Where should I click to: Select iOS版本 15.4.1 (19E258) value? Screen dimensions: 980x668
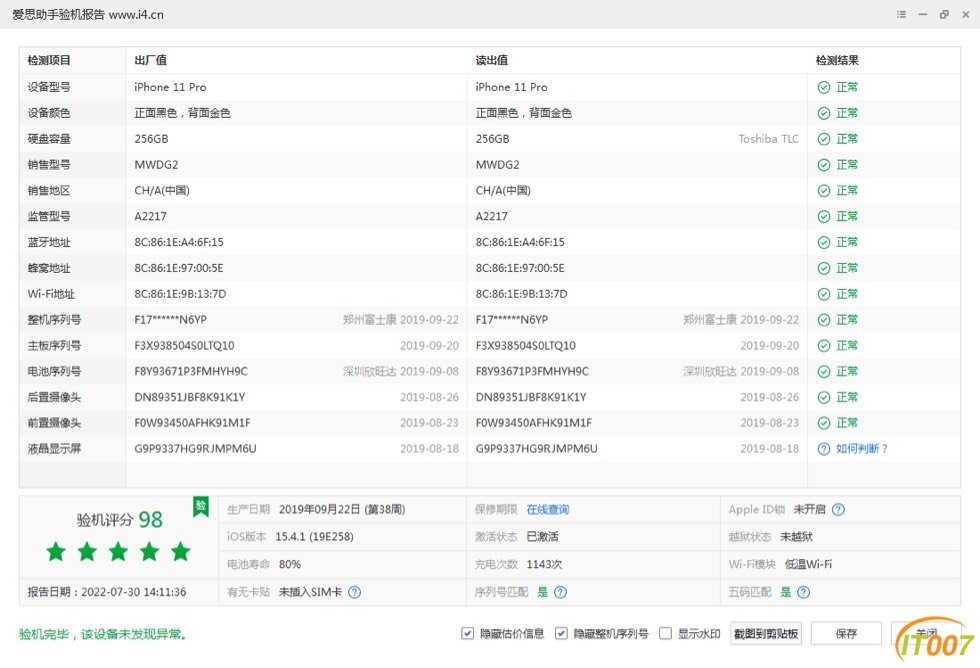[314, 537]
